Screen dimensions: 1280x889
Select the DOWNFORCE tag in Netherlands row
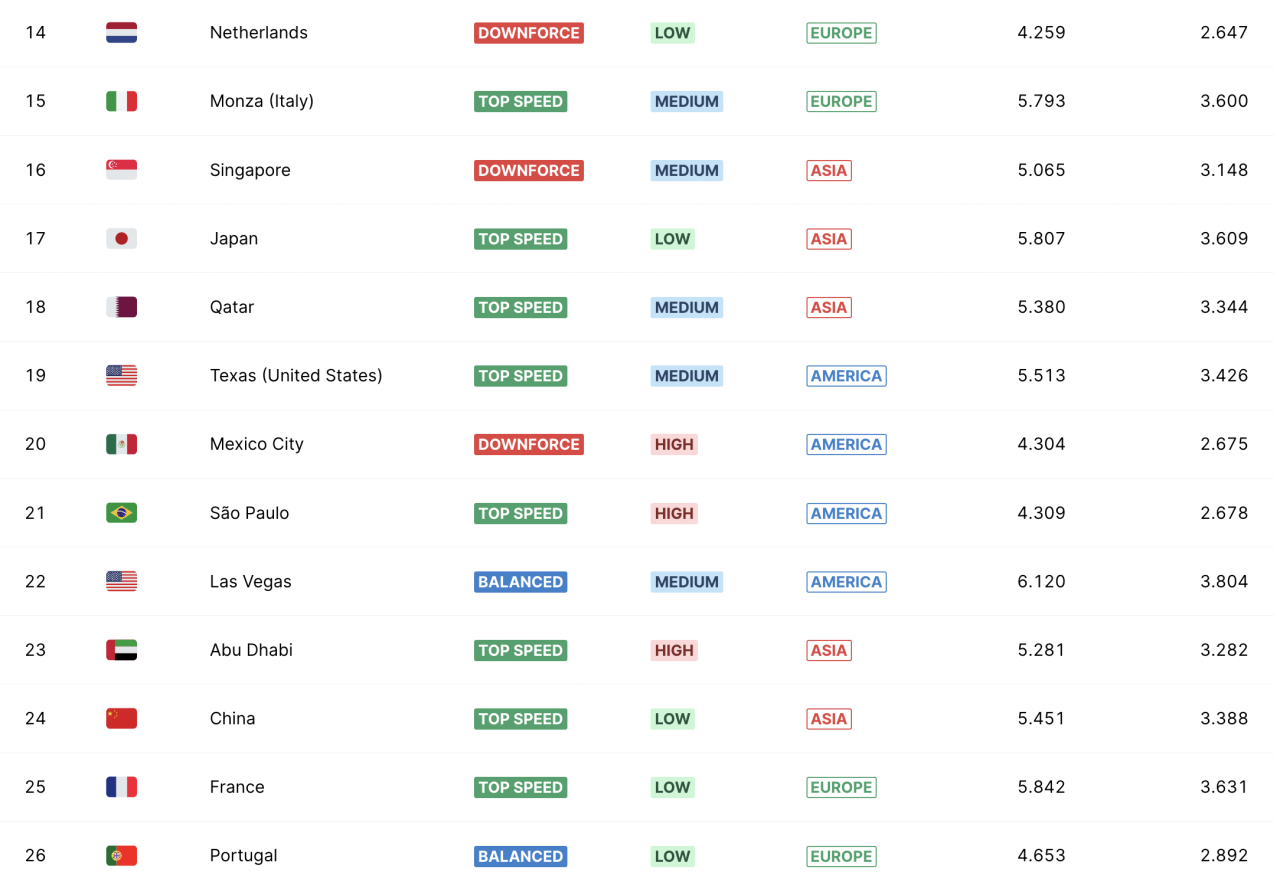[528, 33]
